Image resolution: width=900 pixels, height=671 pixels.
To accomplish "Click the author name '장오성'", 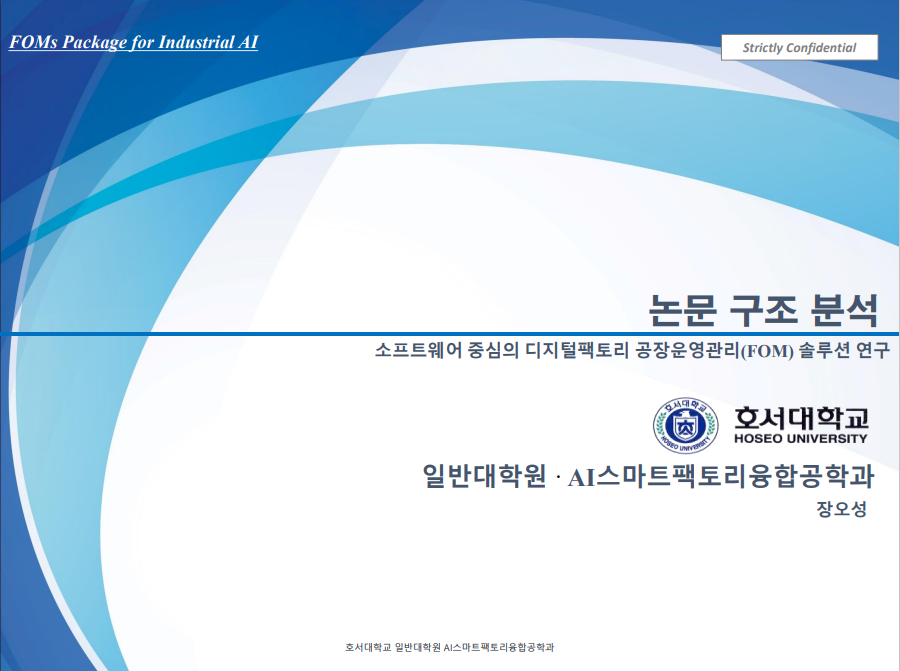I will (841, 509).
